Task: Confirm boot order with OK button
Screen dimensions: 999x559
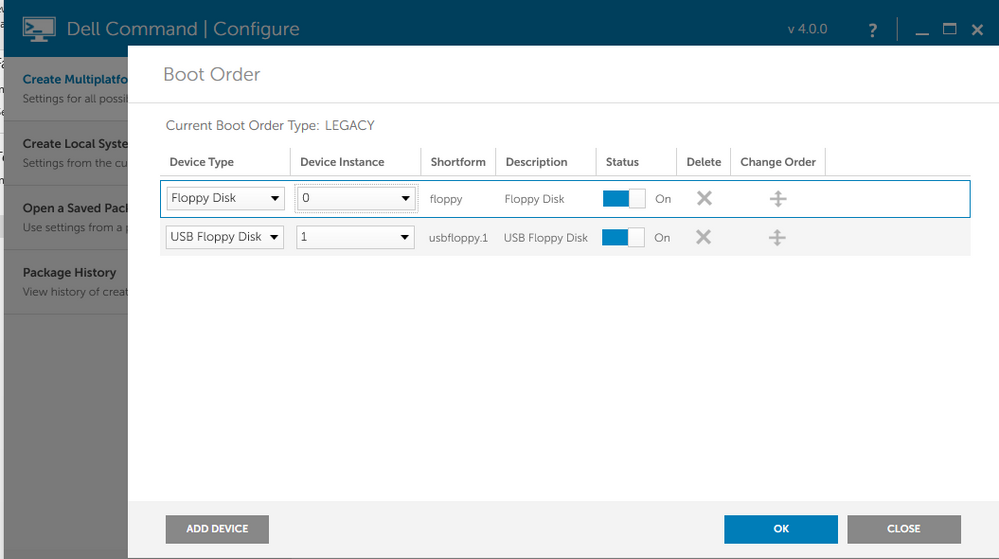Action: click(x=780, y=529)
